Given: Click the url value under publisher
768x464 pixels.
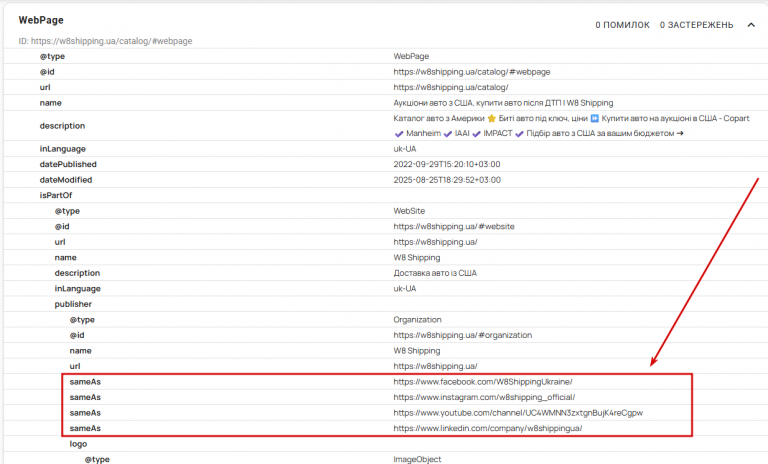Looking at the screenshot, I should click(x=435, y=366).
